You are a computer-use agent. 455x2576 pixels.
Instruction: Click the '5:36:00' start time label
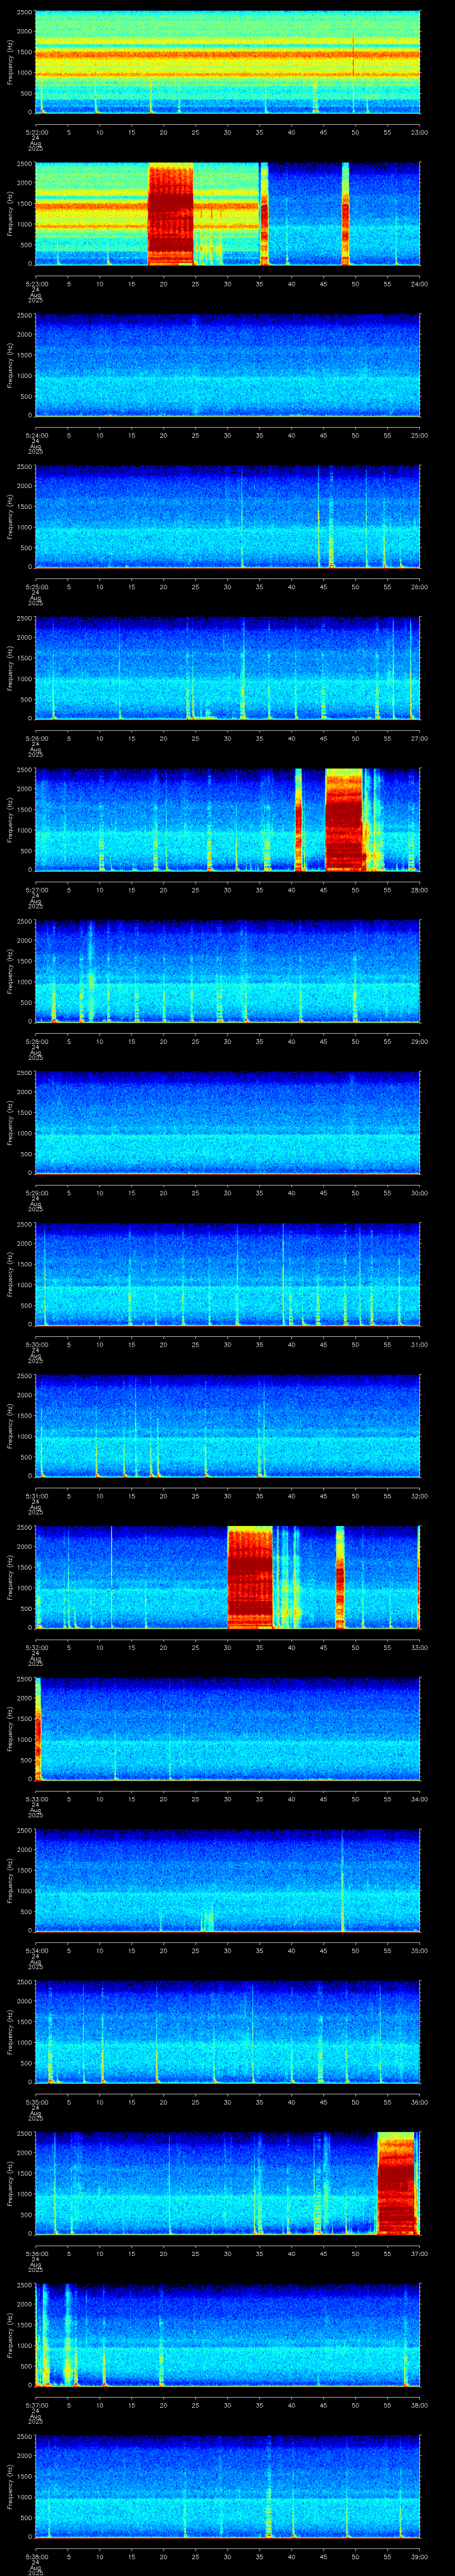click(37, 2253)
